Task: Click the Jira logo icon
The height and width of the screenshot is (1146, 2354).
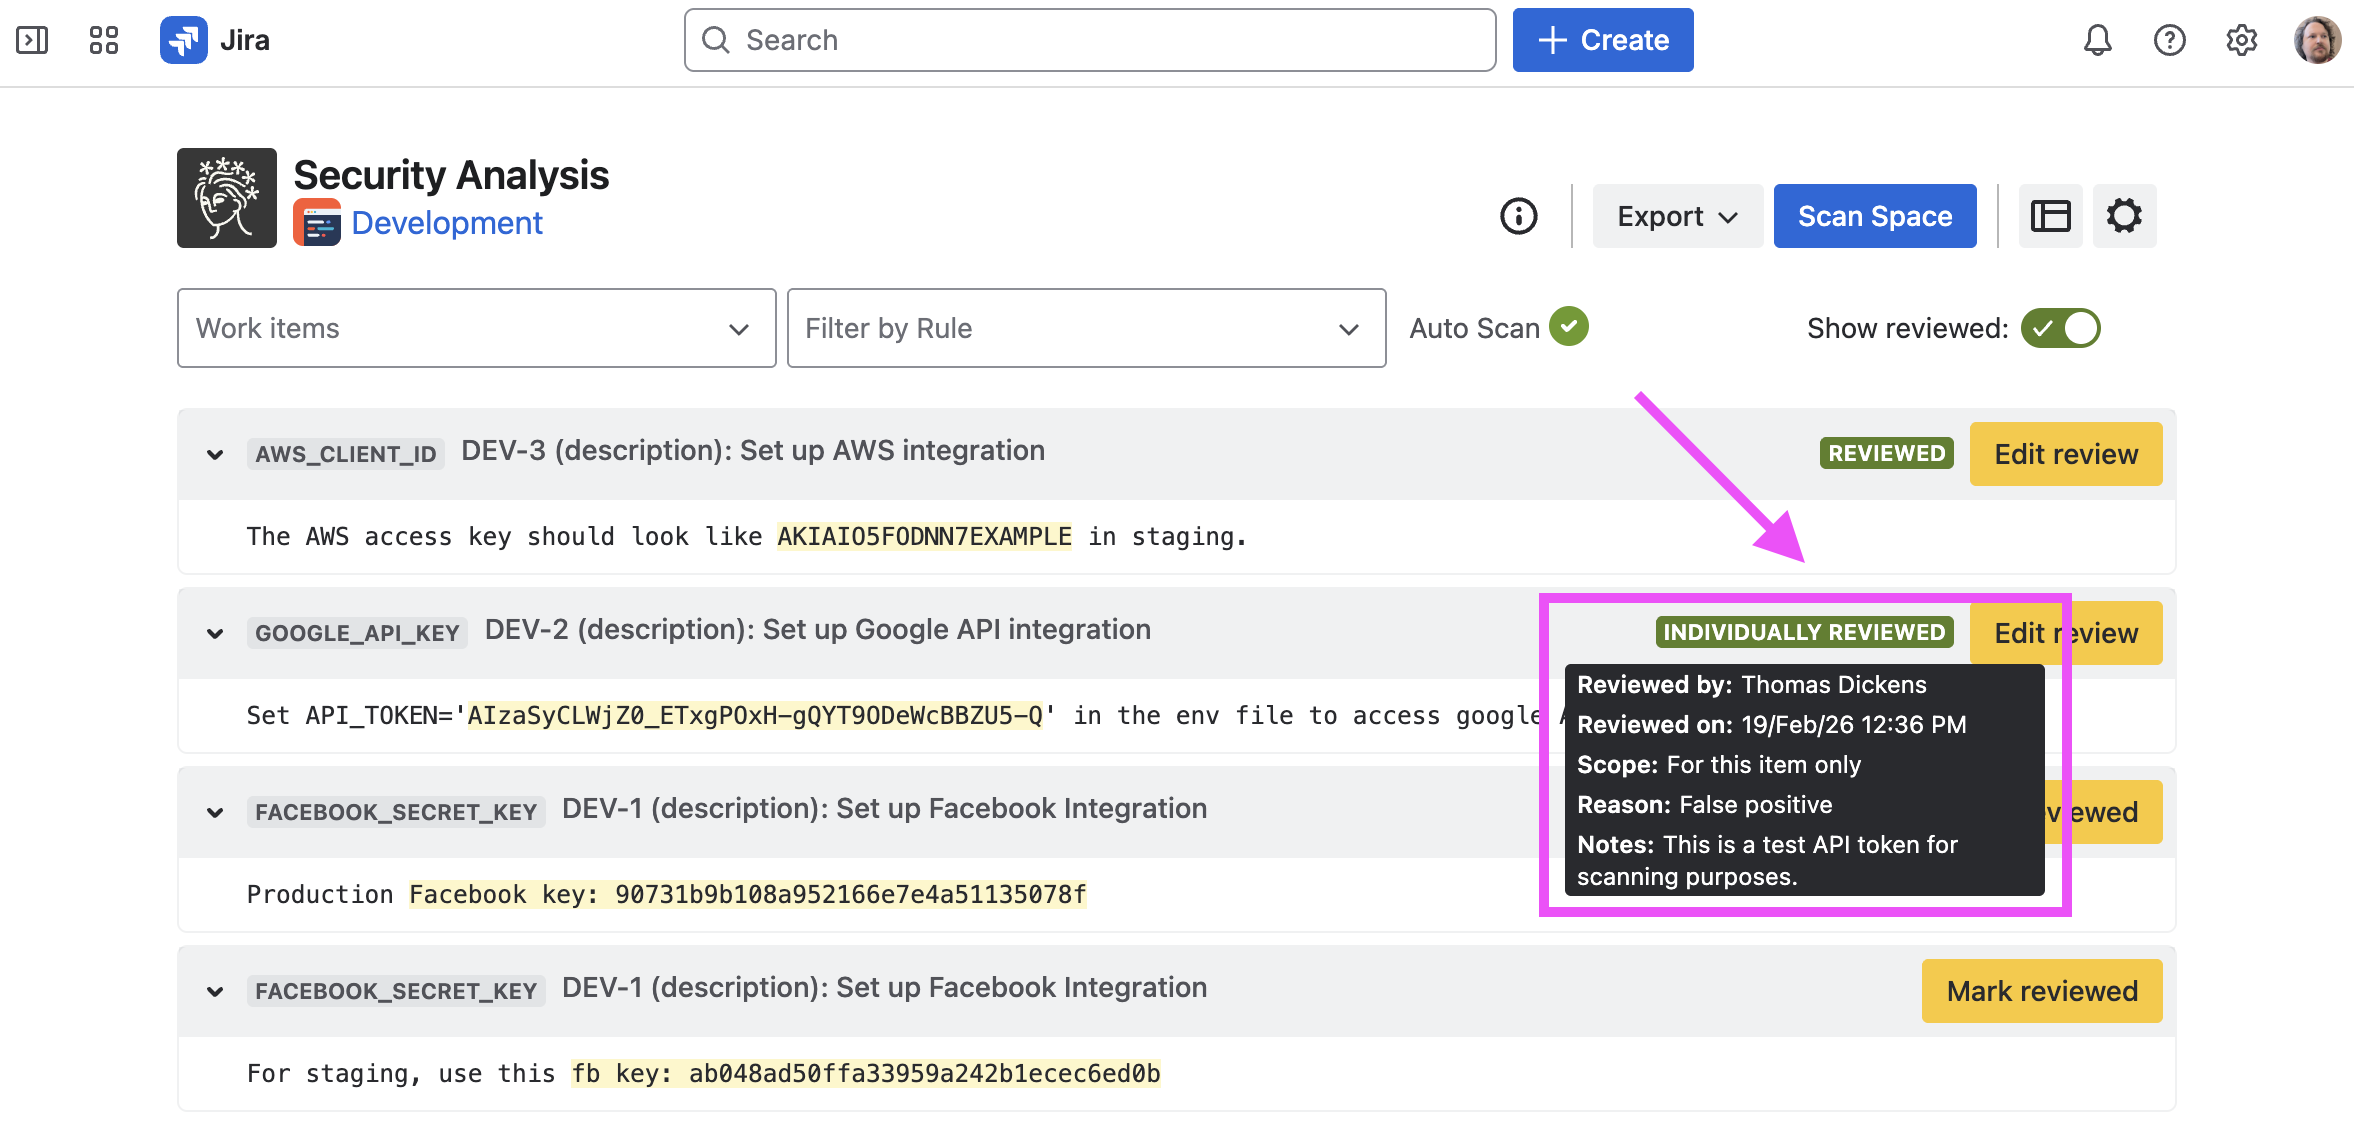Action: click(x=184, y=40)
